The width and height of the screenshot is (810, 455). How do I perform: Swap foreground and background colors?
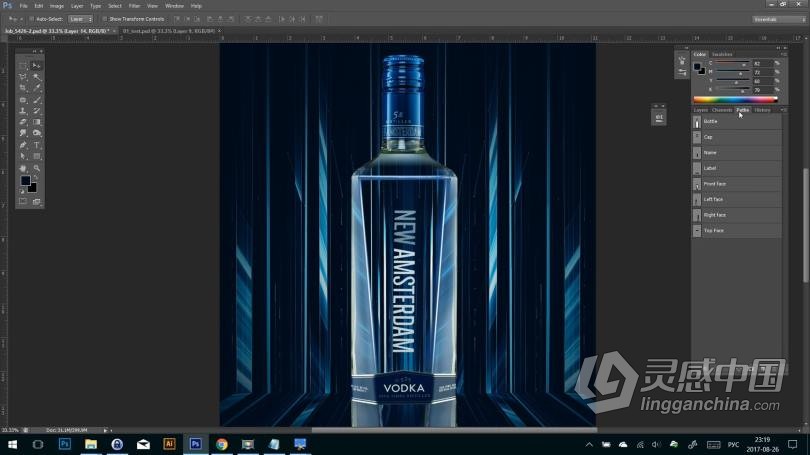[36, 177]
